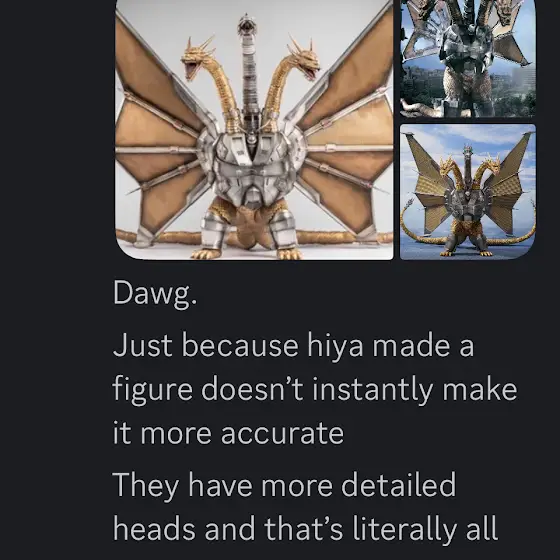Open the bottom-right blue sky figure image

(468, 192)
